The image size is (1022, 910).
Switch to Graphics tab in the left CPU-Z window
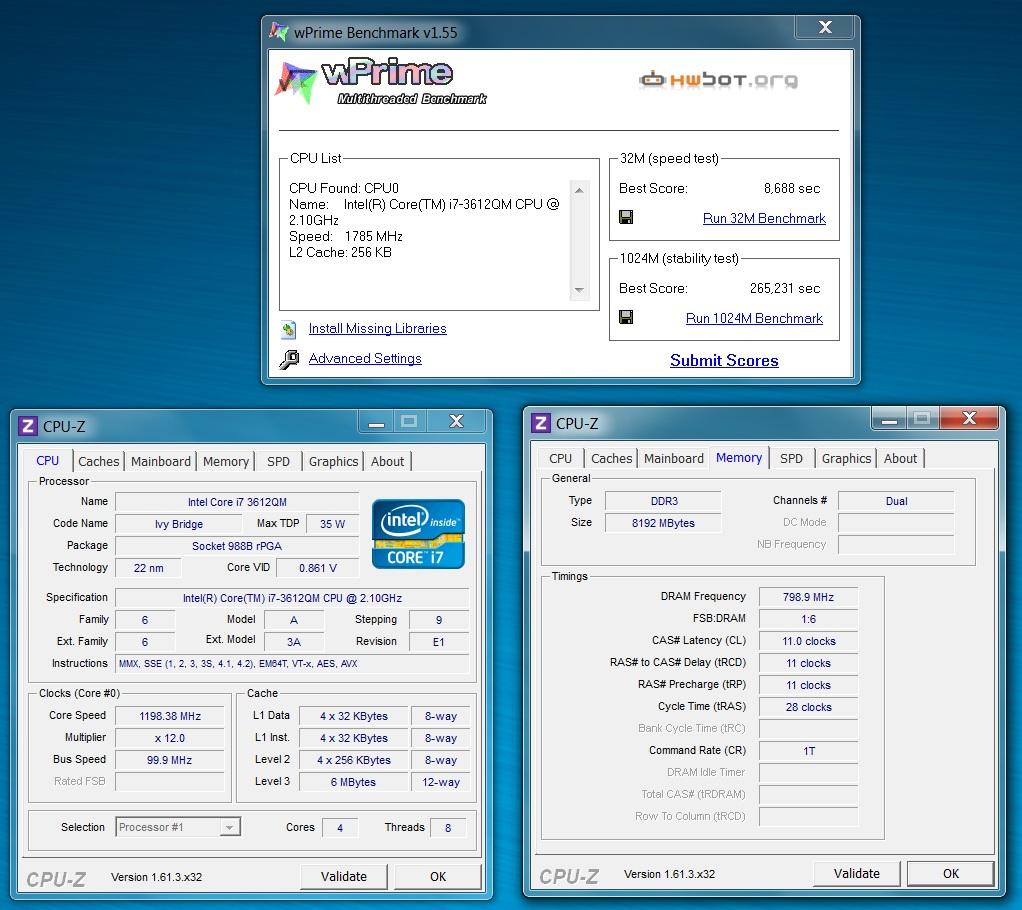(333, 462)
